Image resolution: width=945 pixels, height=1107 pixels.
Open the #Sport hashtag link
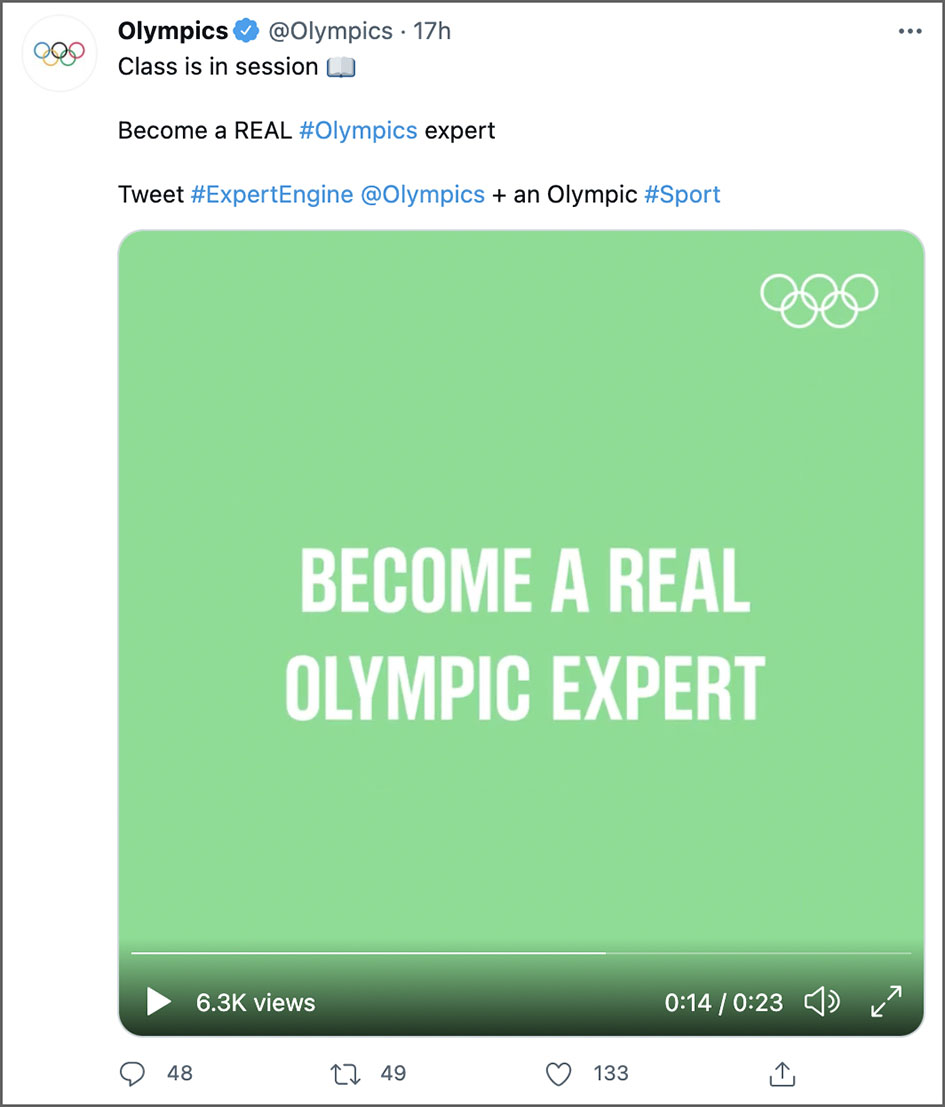tap(682, 194)
